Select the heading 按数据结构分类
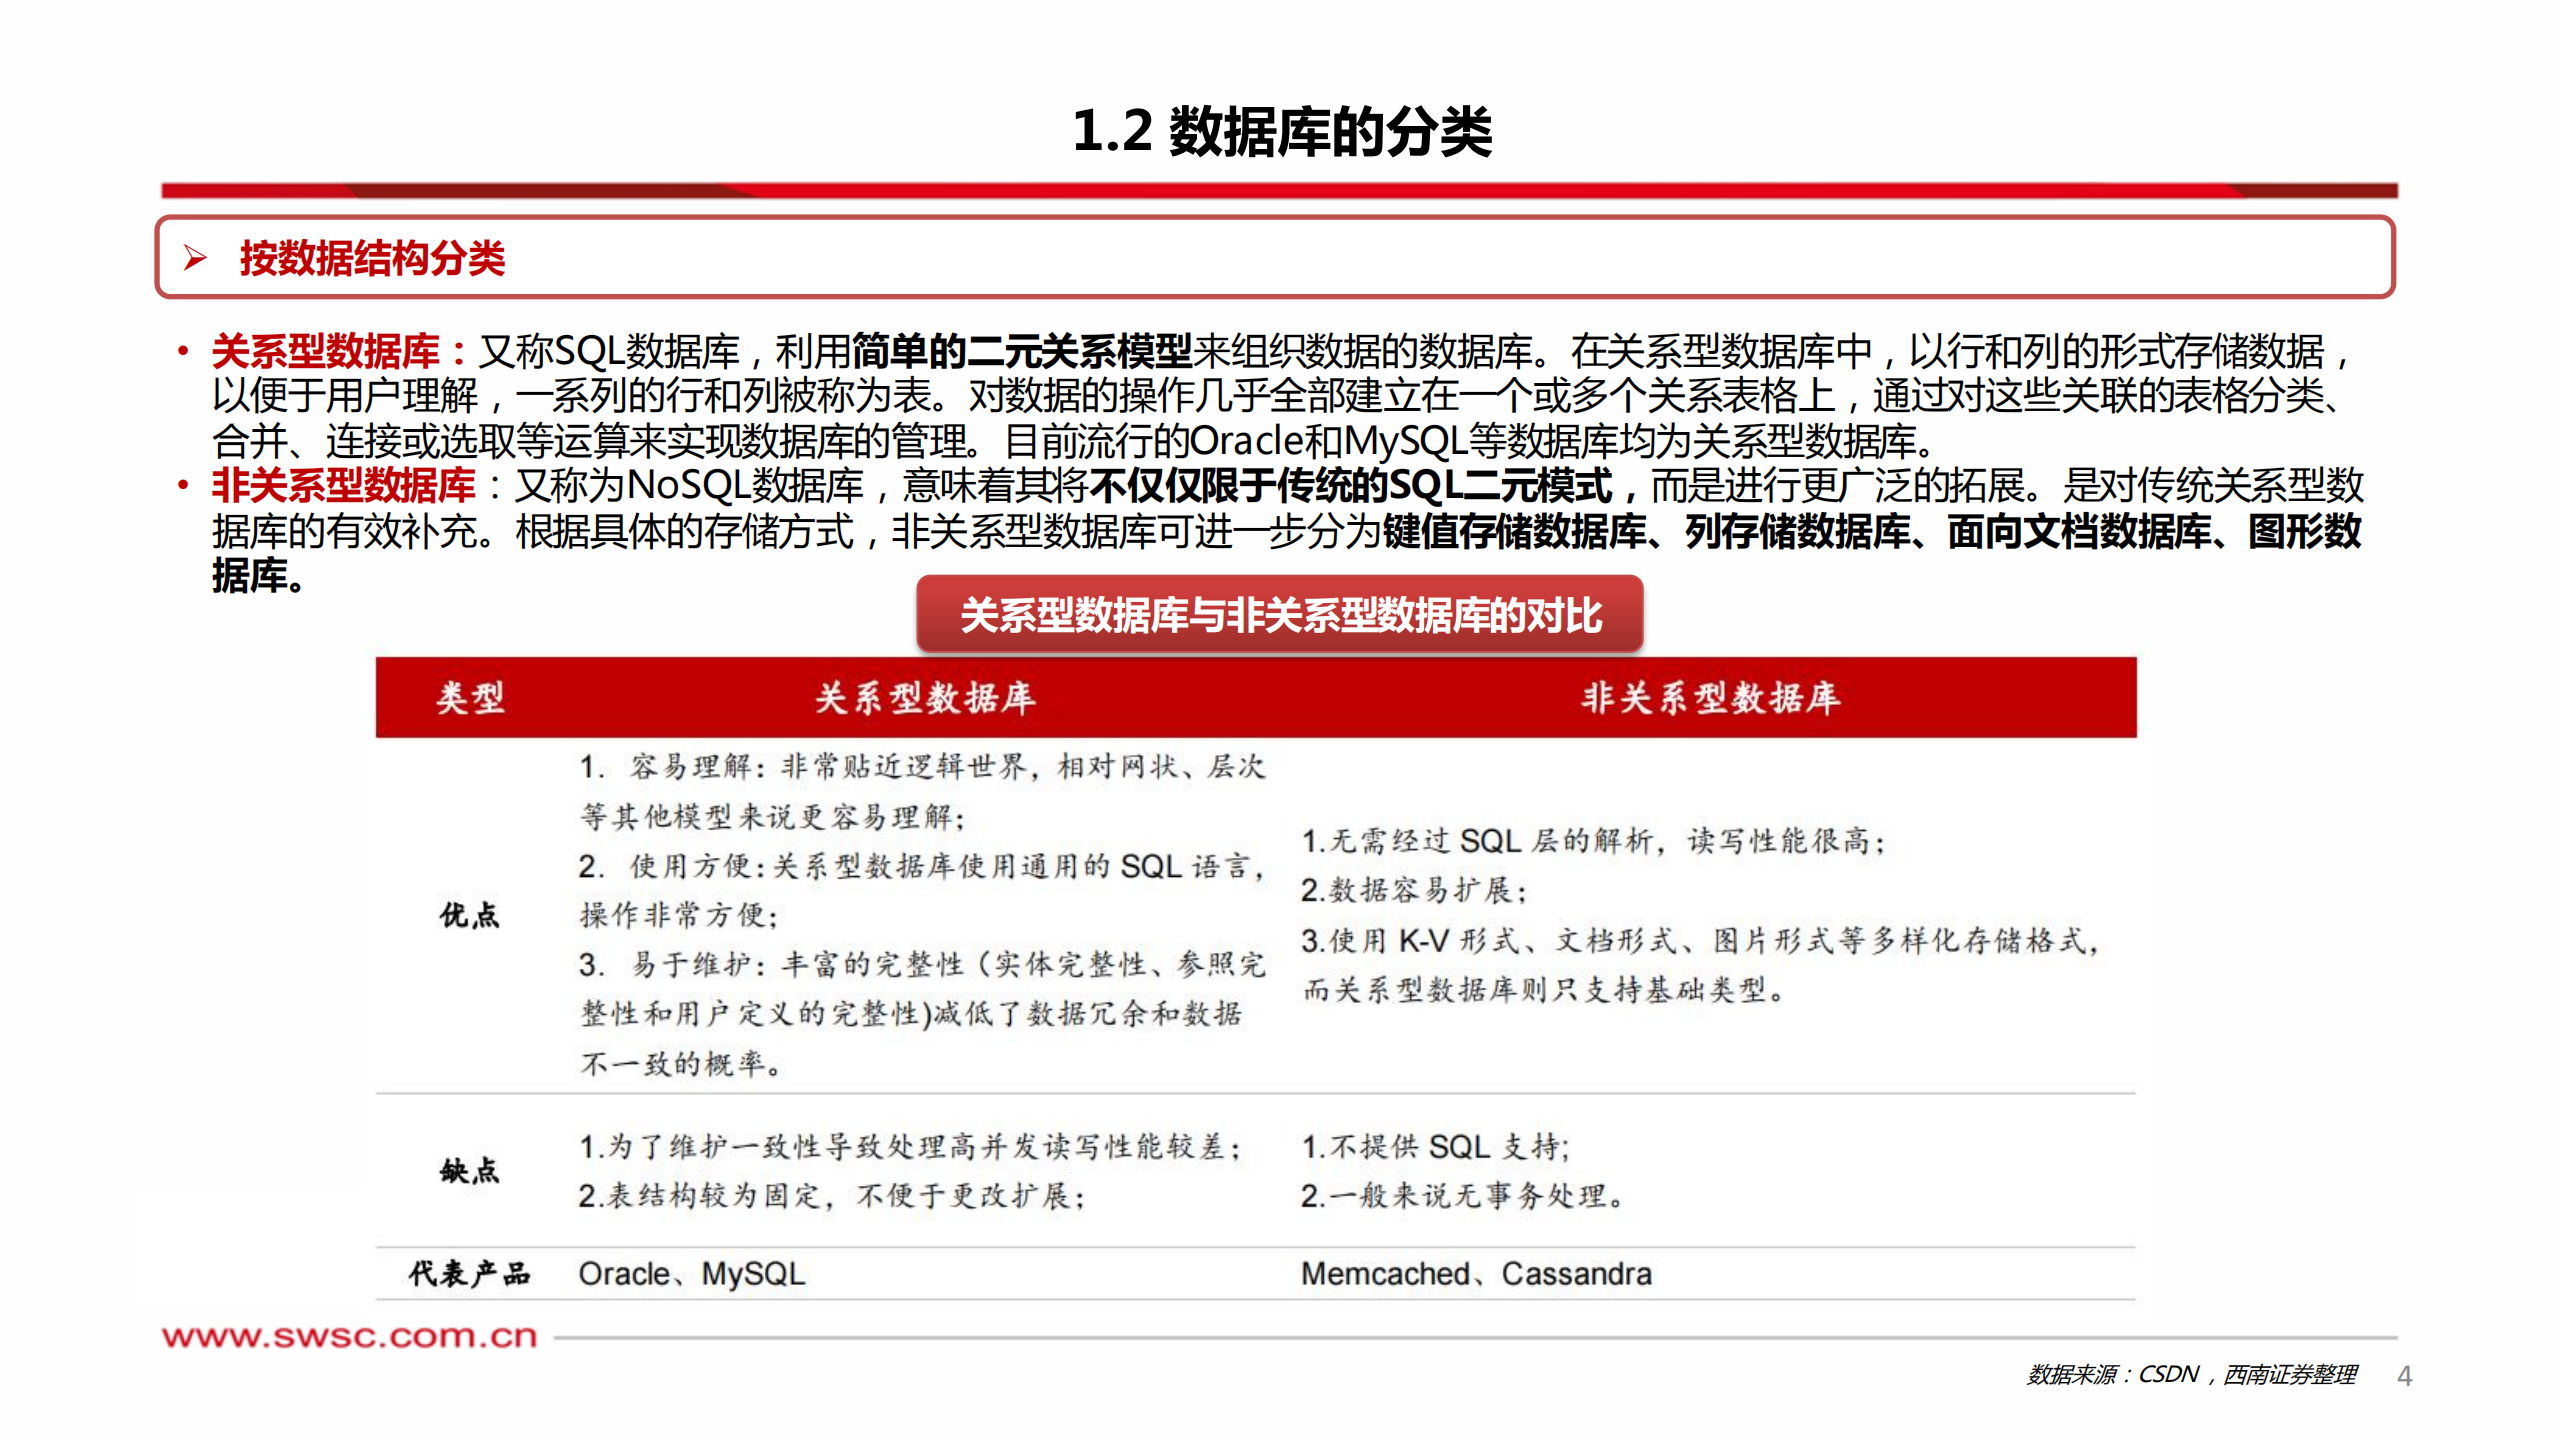Viewport: 2560px width, 1440px height. (x=372, y=258)
